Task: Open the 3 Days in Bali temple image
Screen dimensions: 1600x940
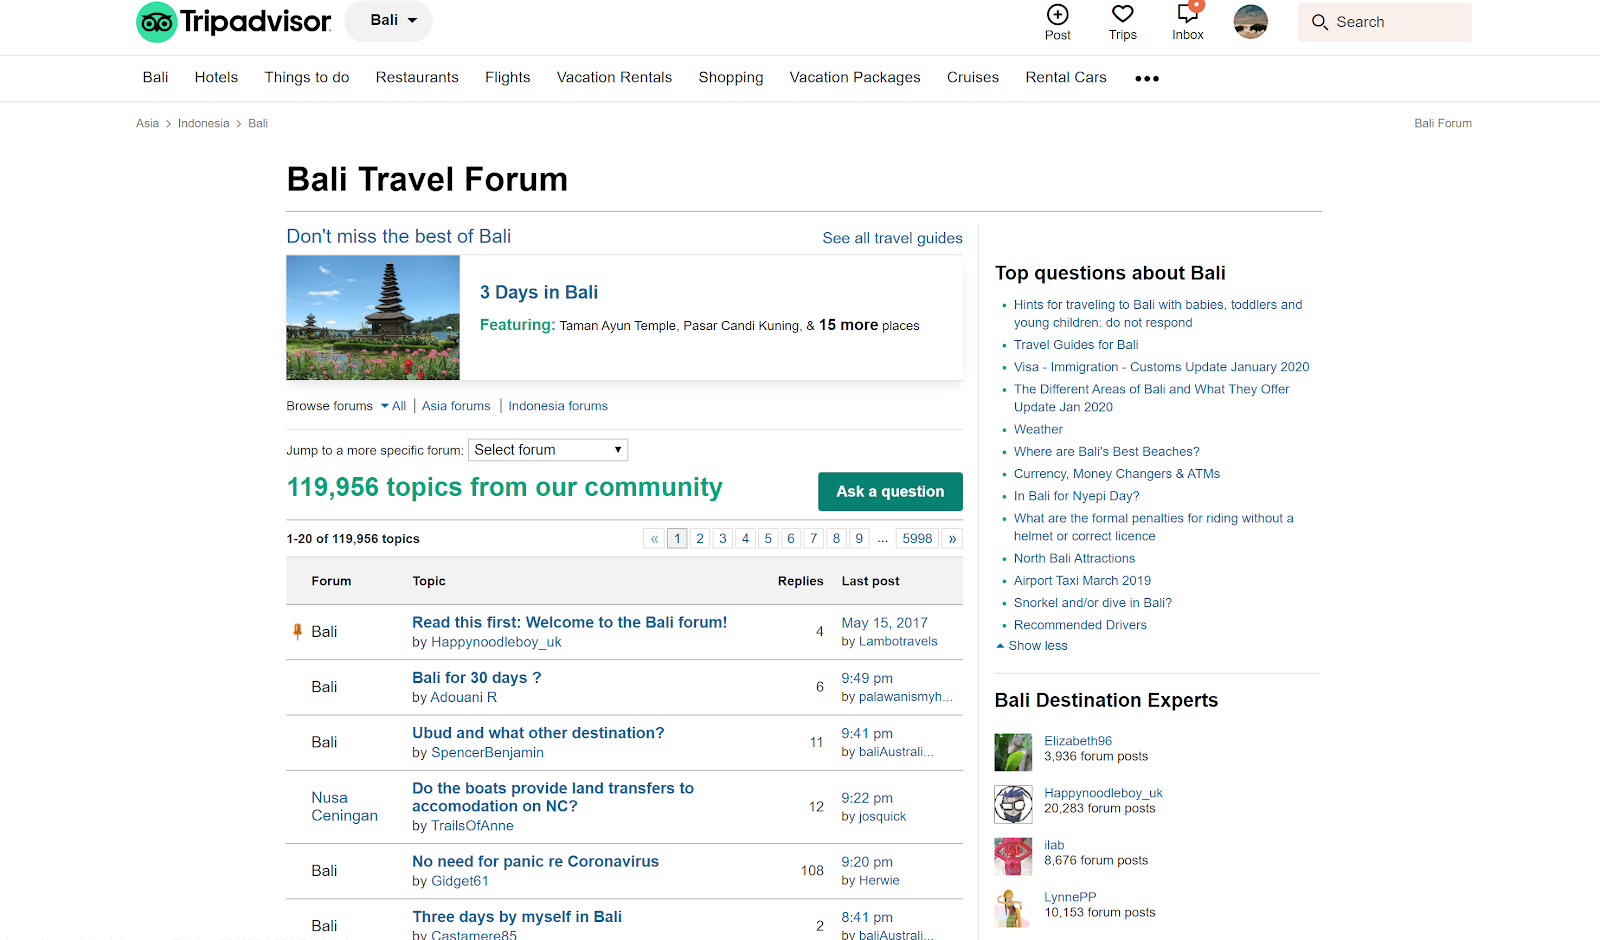Action: click(373, 317)
